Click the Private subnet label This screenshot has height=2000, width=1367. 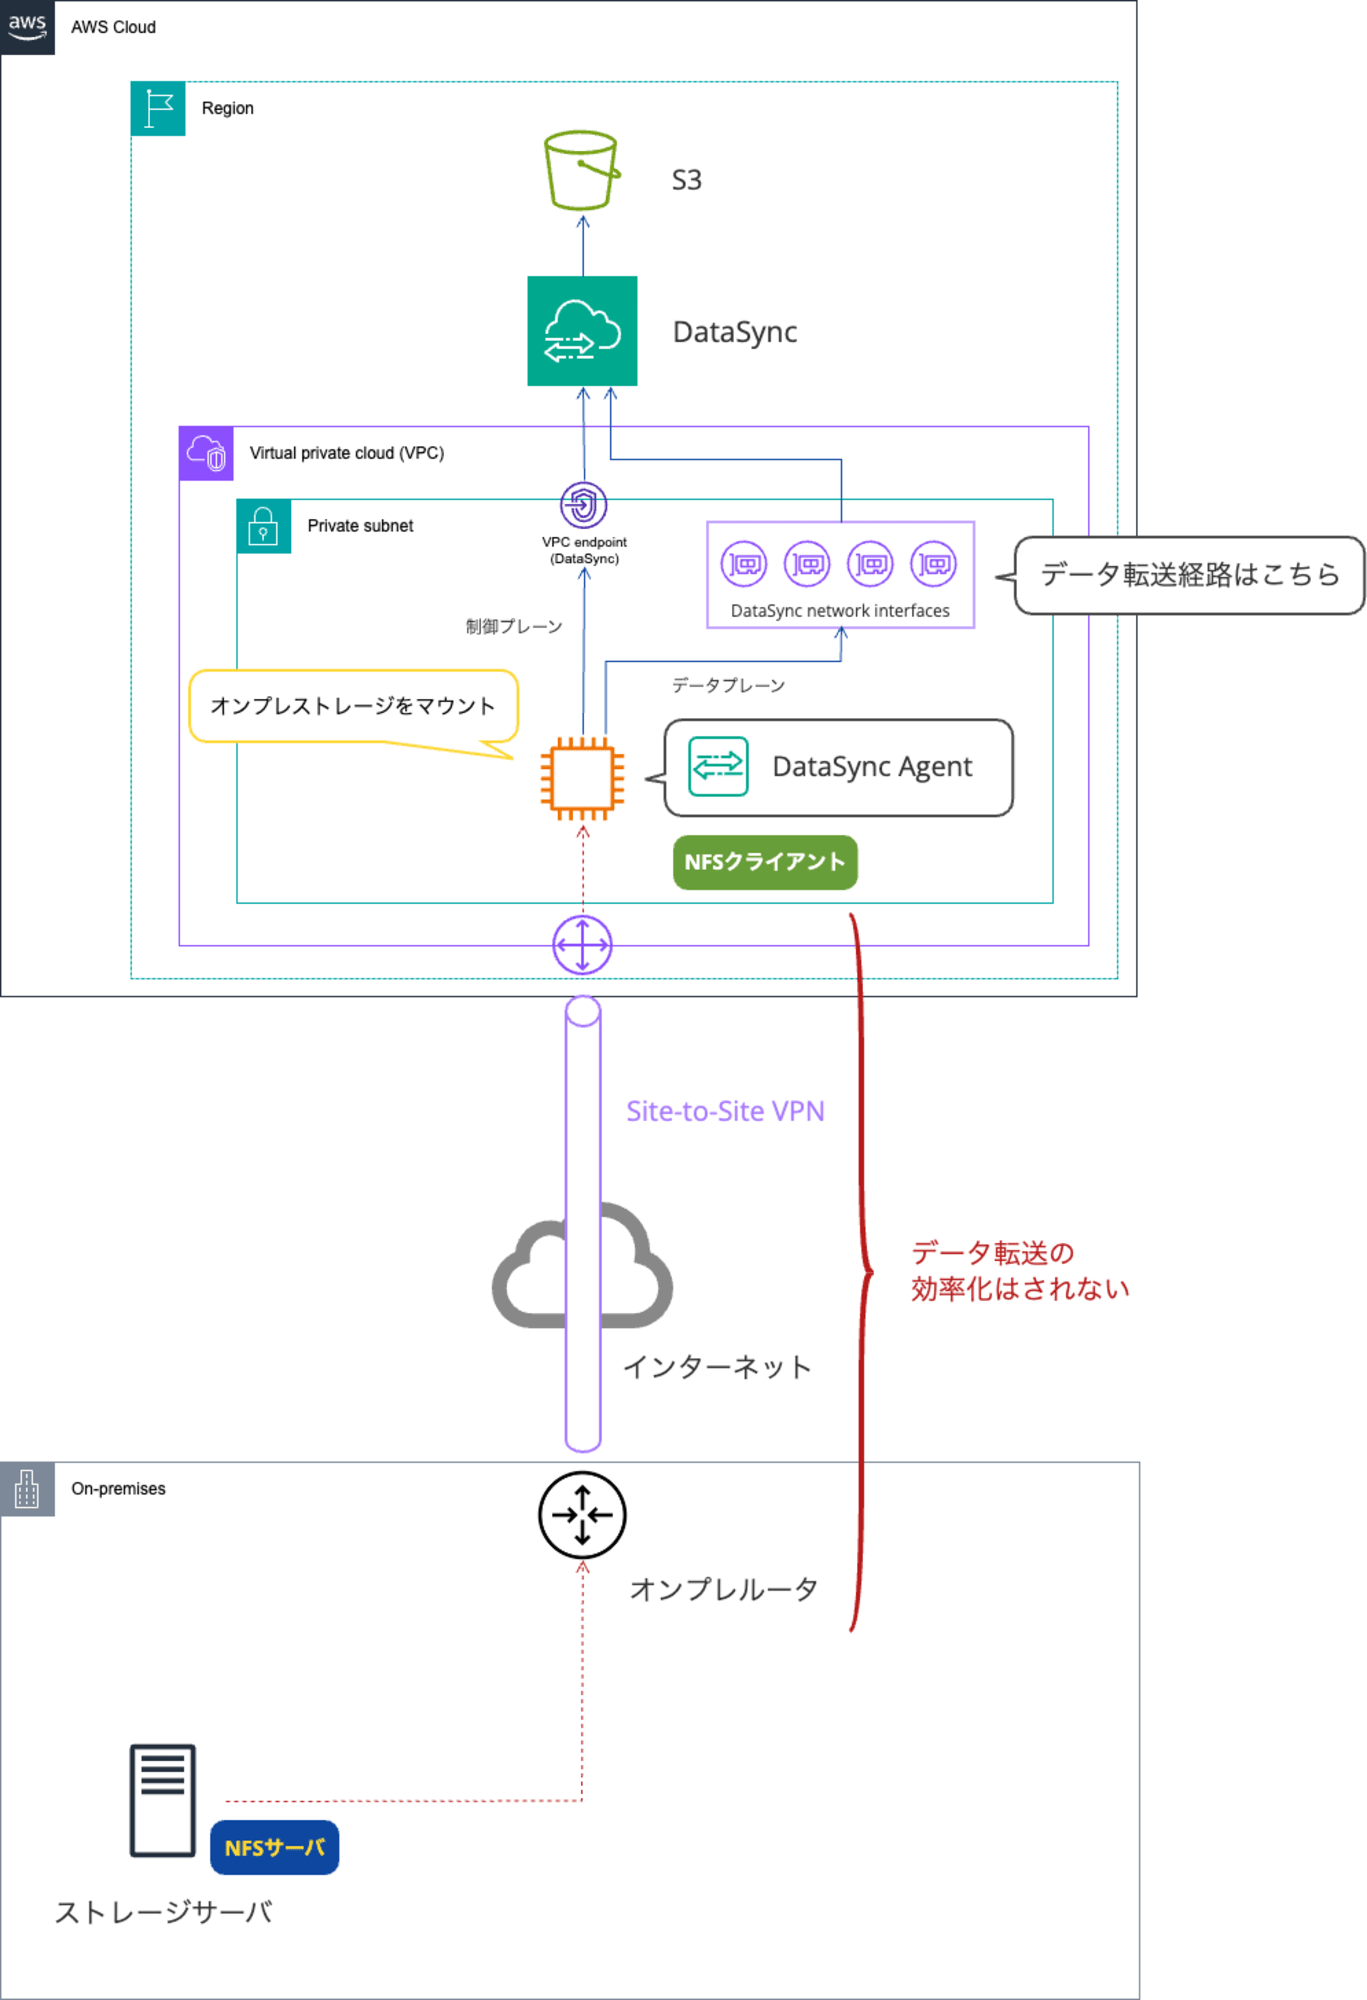[360, 526]
